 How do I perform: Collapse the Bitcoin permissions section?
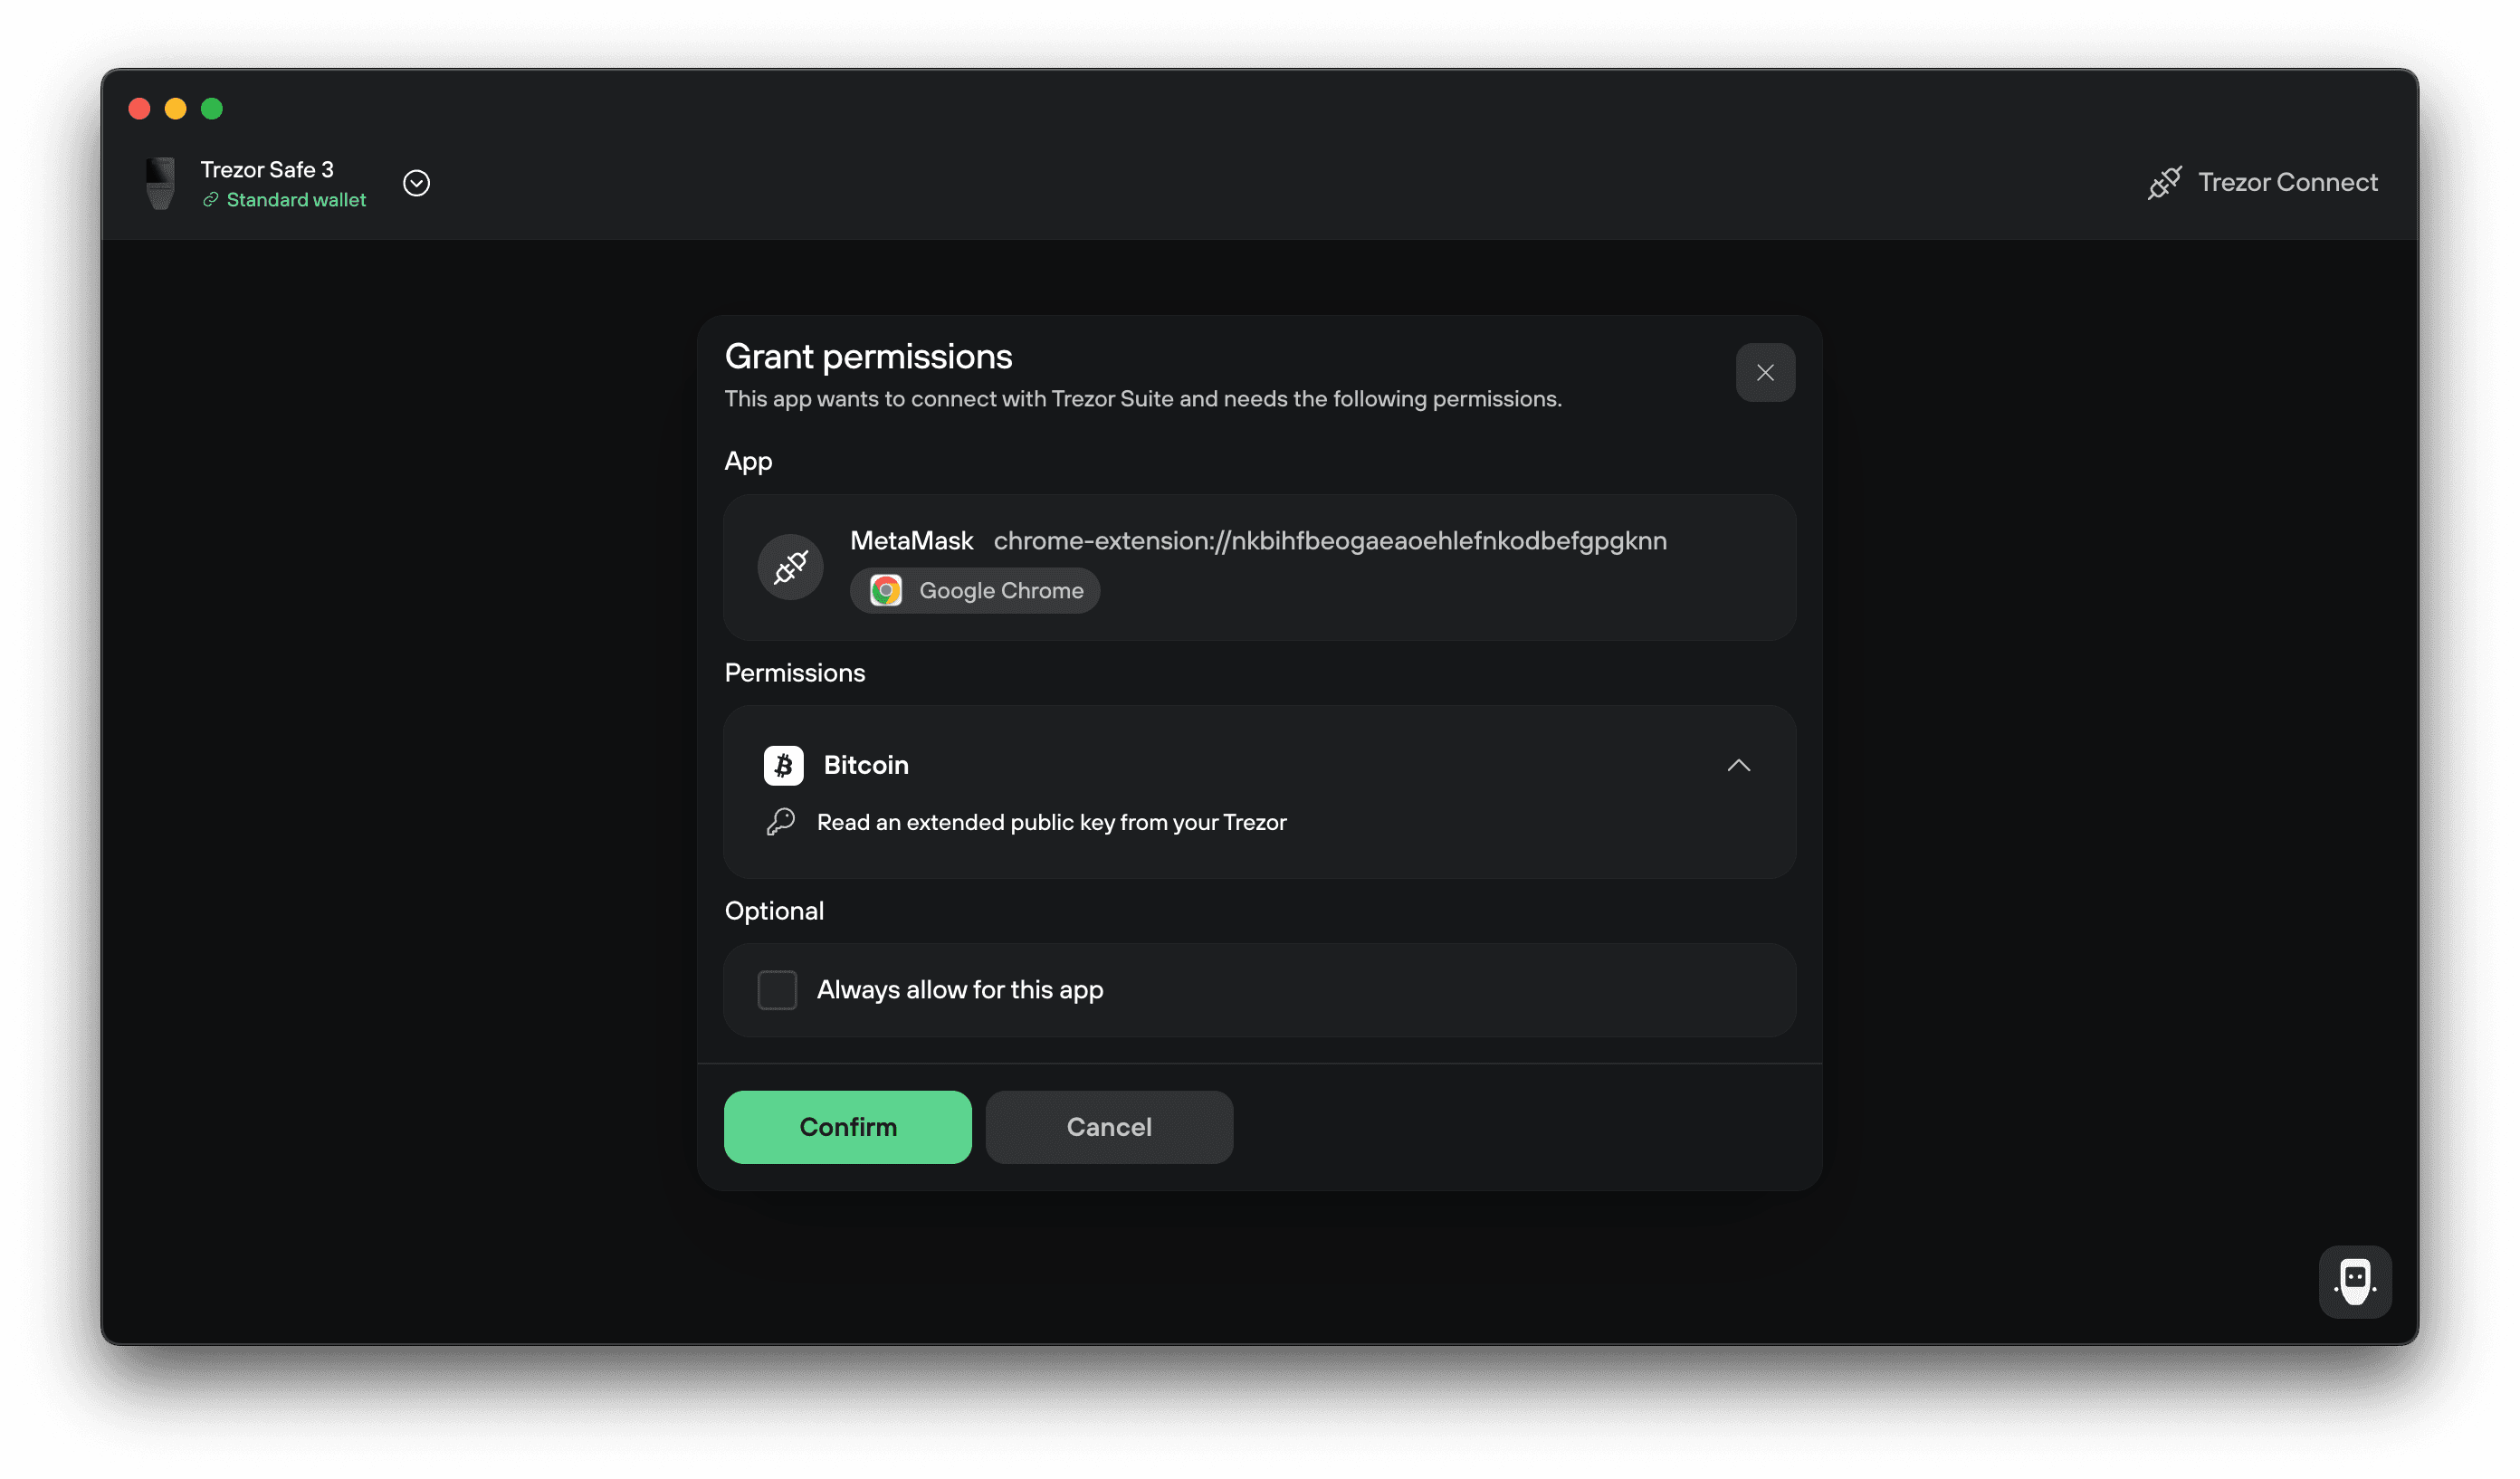[1738, 766]
